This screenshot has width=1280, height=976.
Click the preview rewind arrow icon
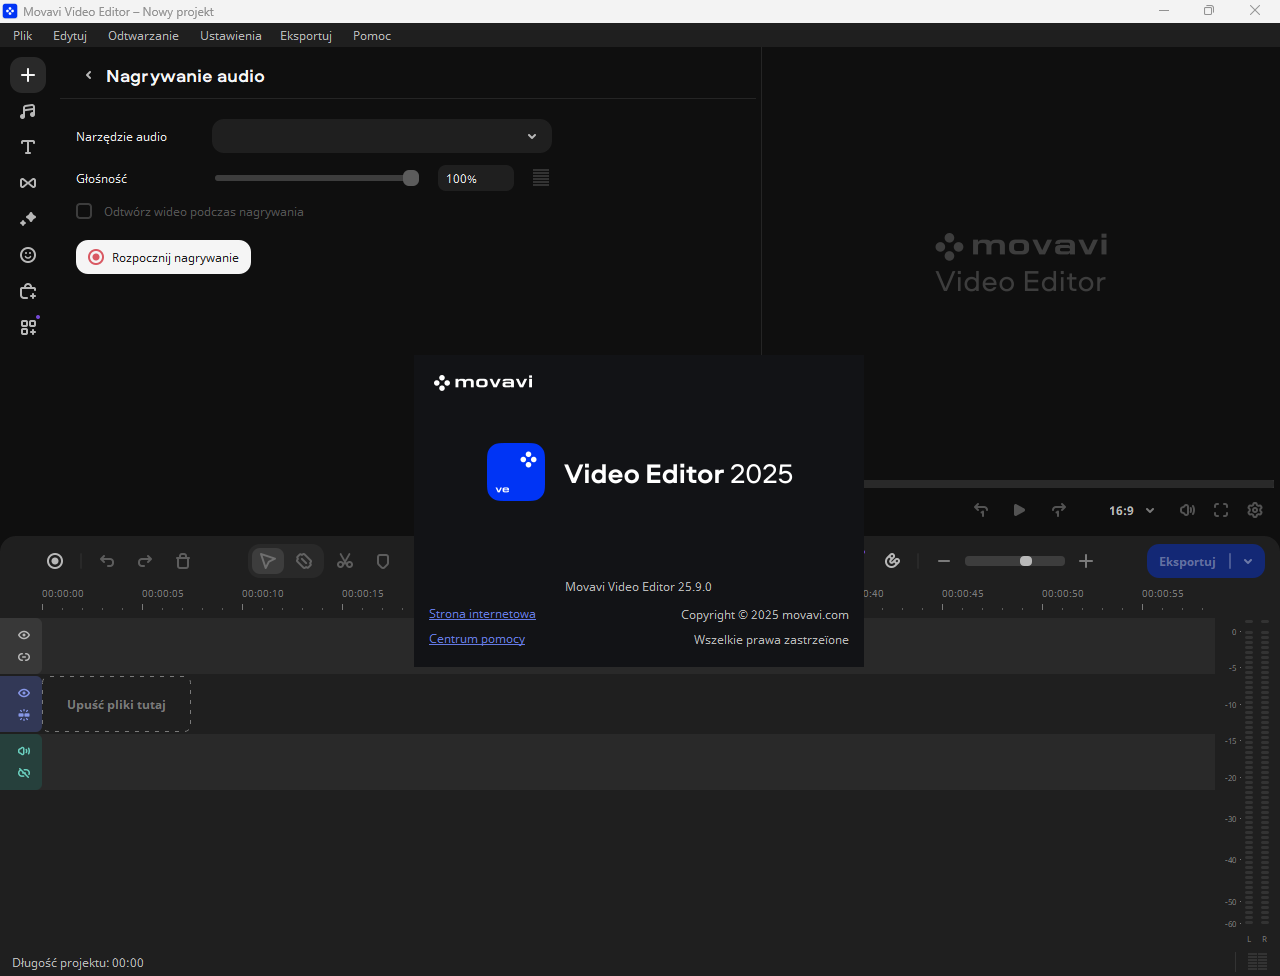(x=981, y=510)
